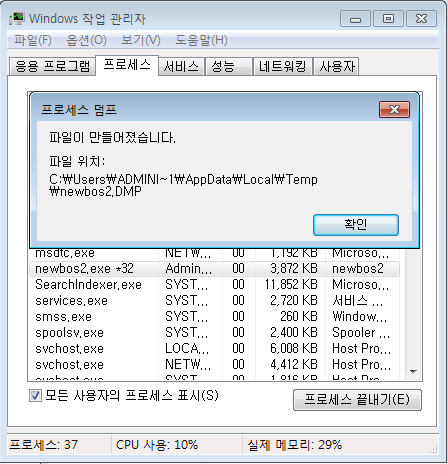Click the process list scroll down arrow
The image size is (447, 464).
coord(413,372)
